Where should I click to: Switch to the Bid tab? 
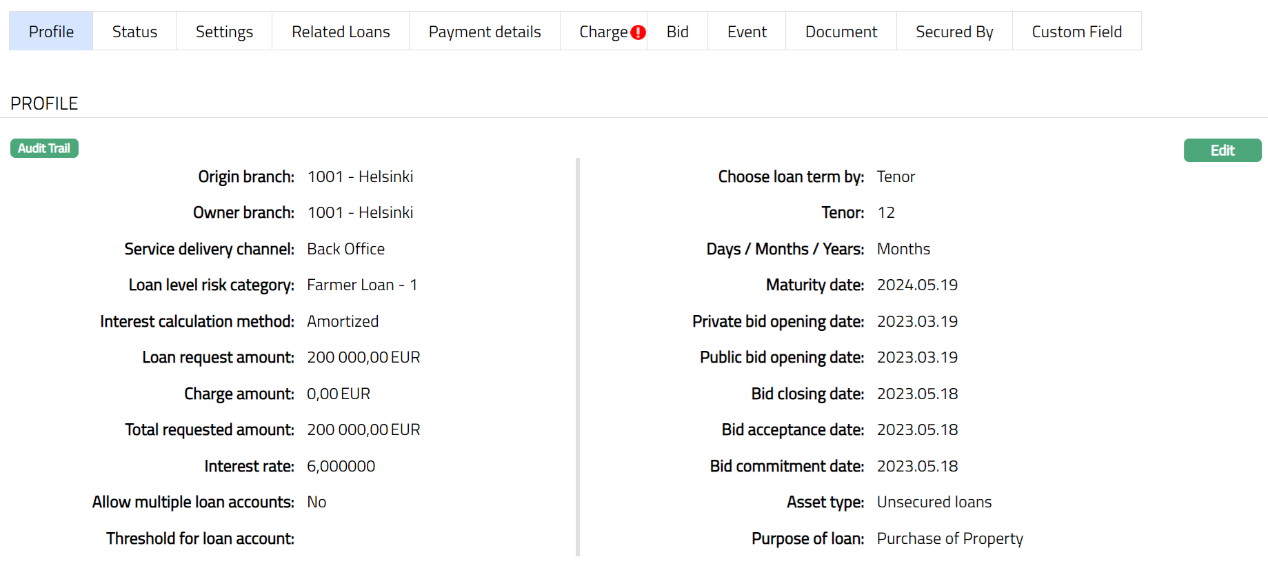678,32
